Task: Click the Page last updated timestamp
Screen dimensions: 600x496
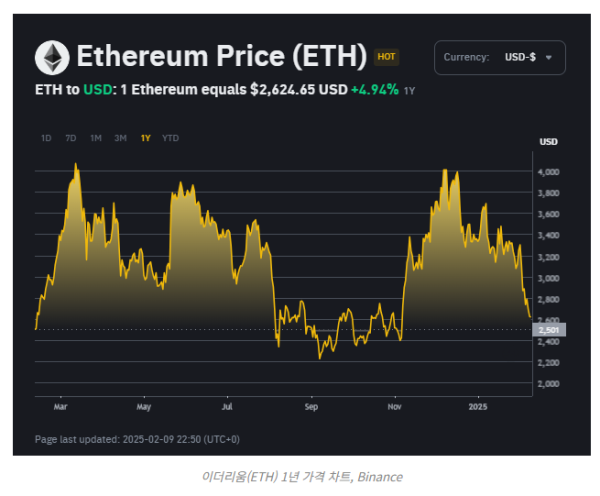Action: [137, 439]
